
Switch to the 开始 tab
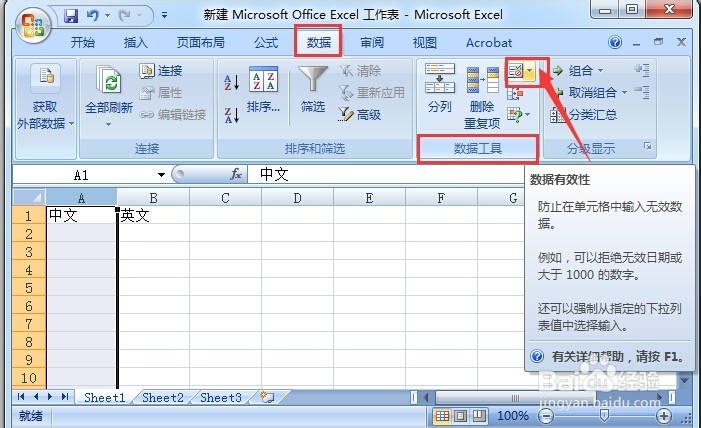pyautogui.click(x=83, y=42)
